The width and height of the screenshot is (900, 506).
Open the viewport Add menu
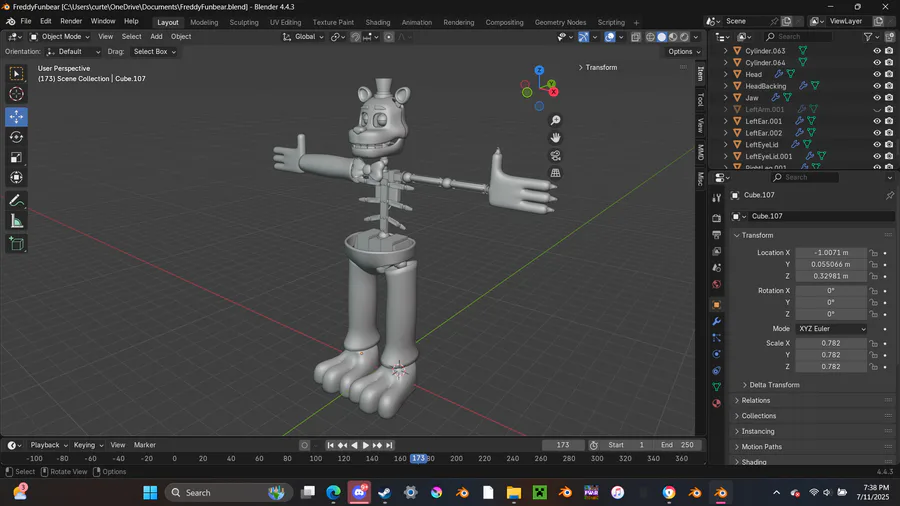tap(156, 37)
